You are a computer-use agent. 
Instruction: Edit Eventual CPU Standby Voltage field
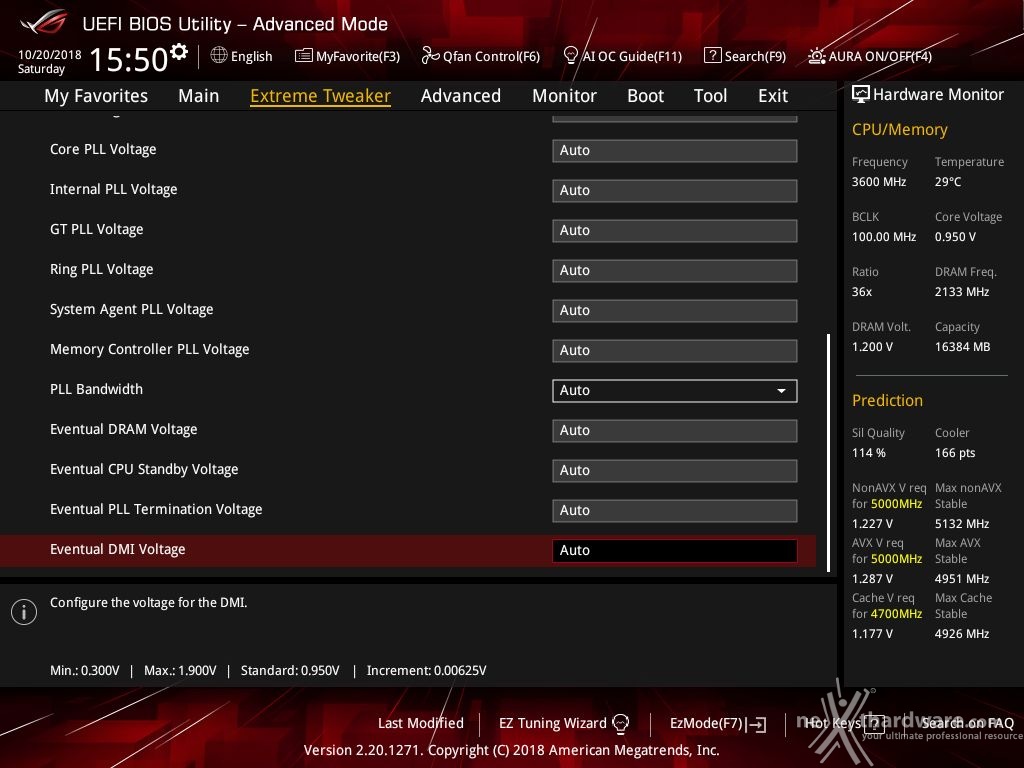click(x=675, y=470)
